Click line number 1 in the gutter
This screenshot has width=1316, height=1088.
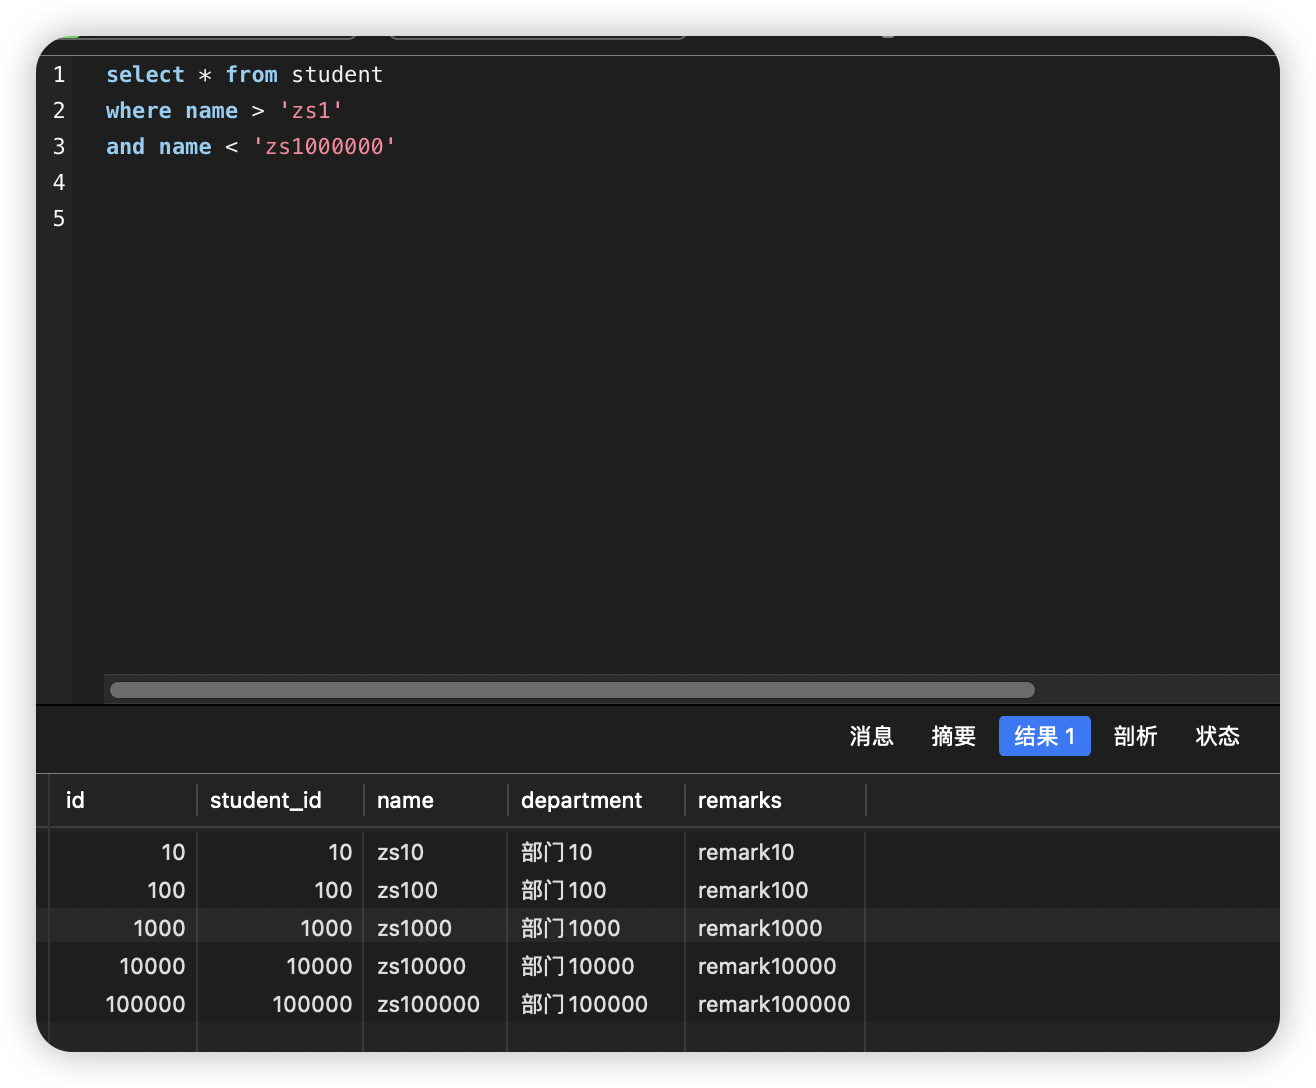click(x=59, y=75)
